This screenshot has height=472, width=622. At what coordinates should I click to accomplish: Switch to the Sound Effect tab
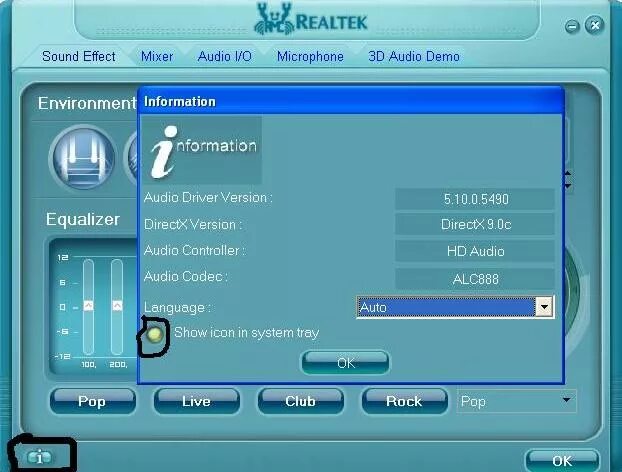[79, 56]
